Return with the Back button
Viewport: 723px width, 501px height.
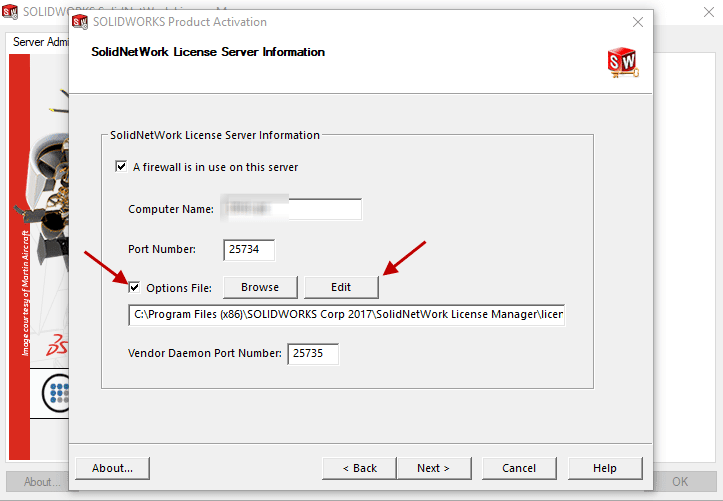click(359, 468)
